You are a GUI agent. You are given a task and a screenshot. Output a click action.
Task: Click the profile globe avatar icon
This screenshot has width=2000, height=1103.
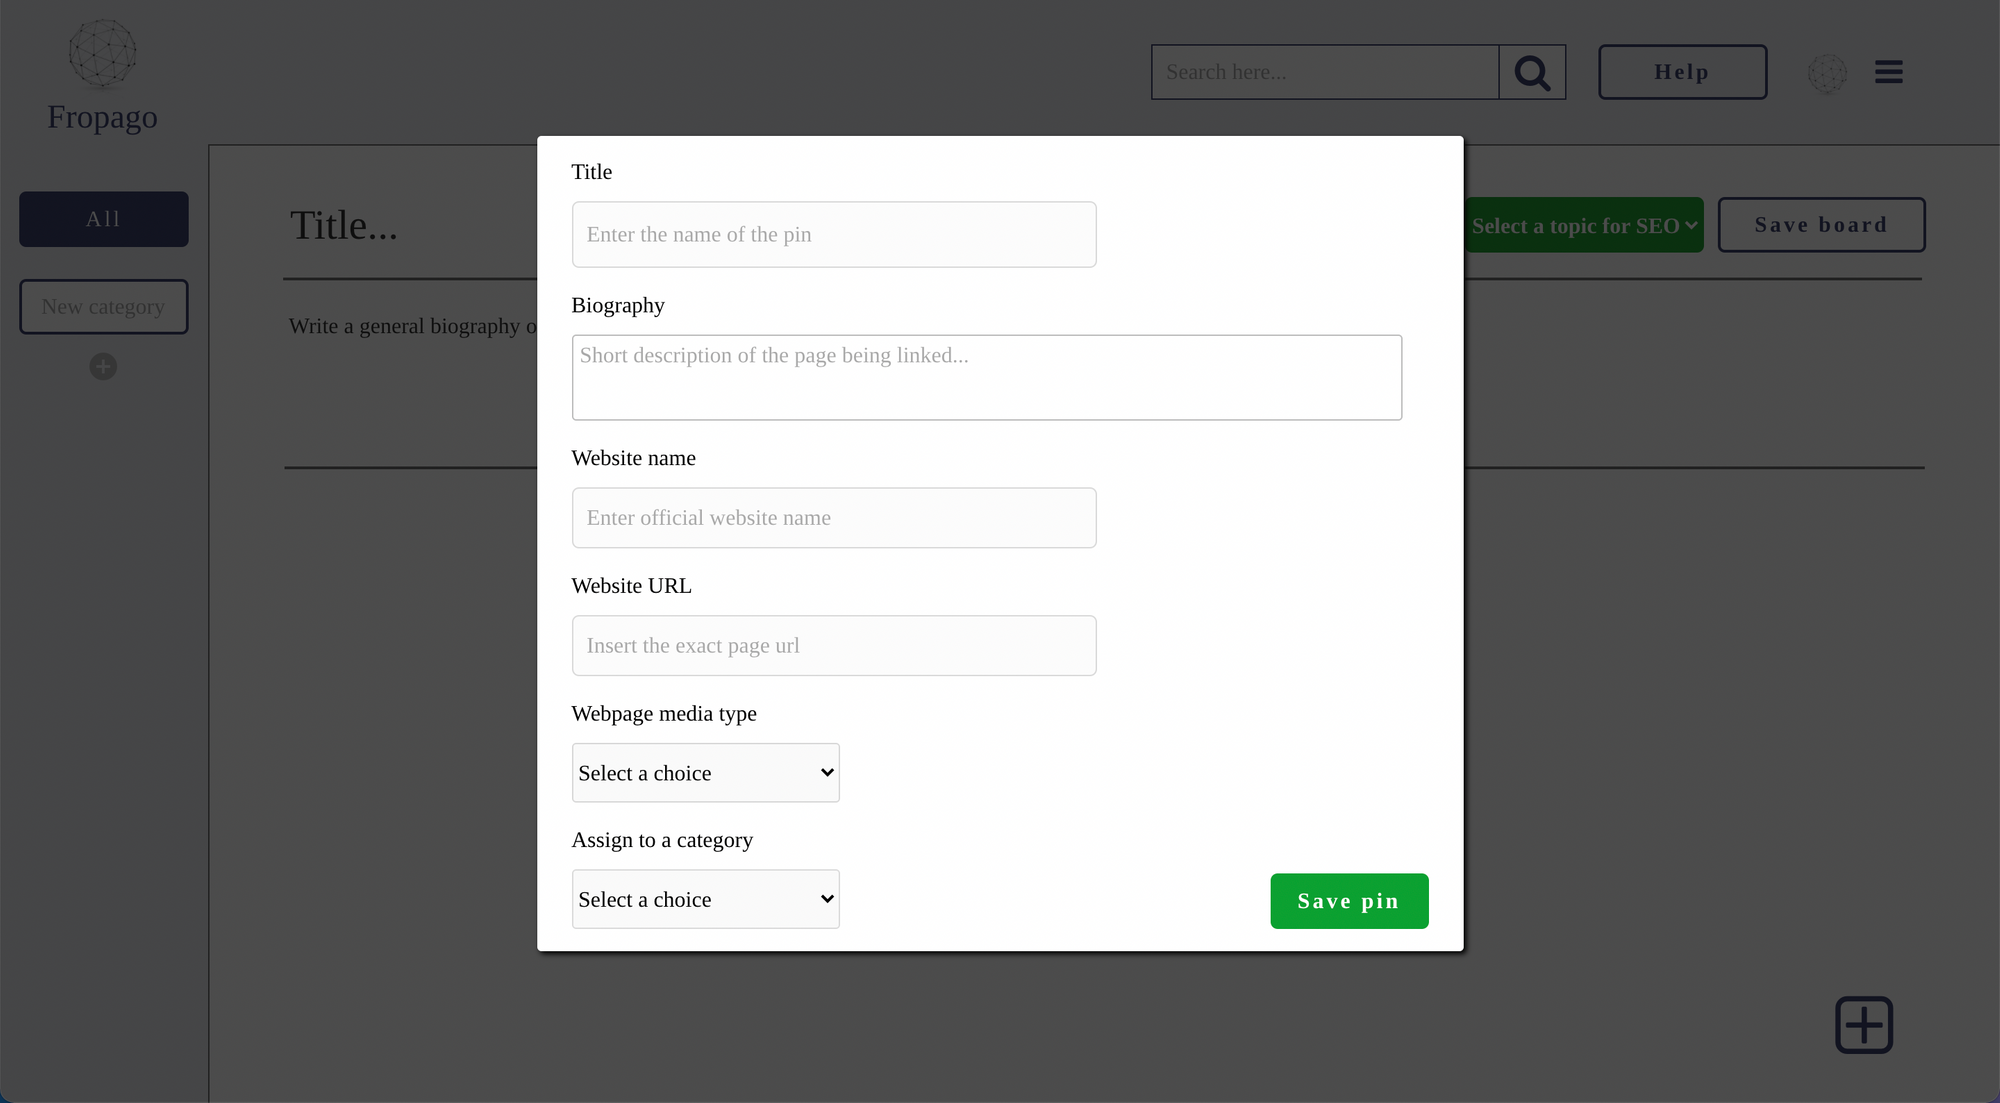pyautogui.click(x=1827, y=73)
